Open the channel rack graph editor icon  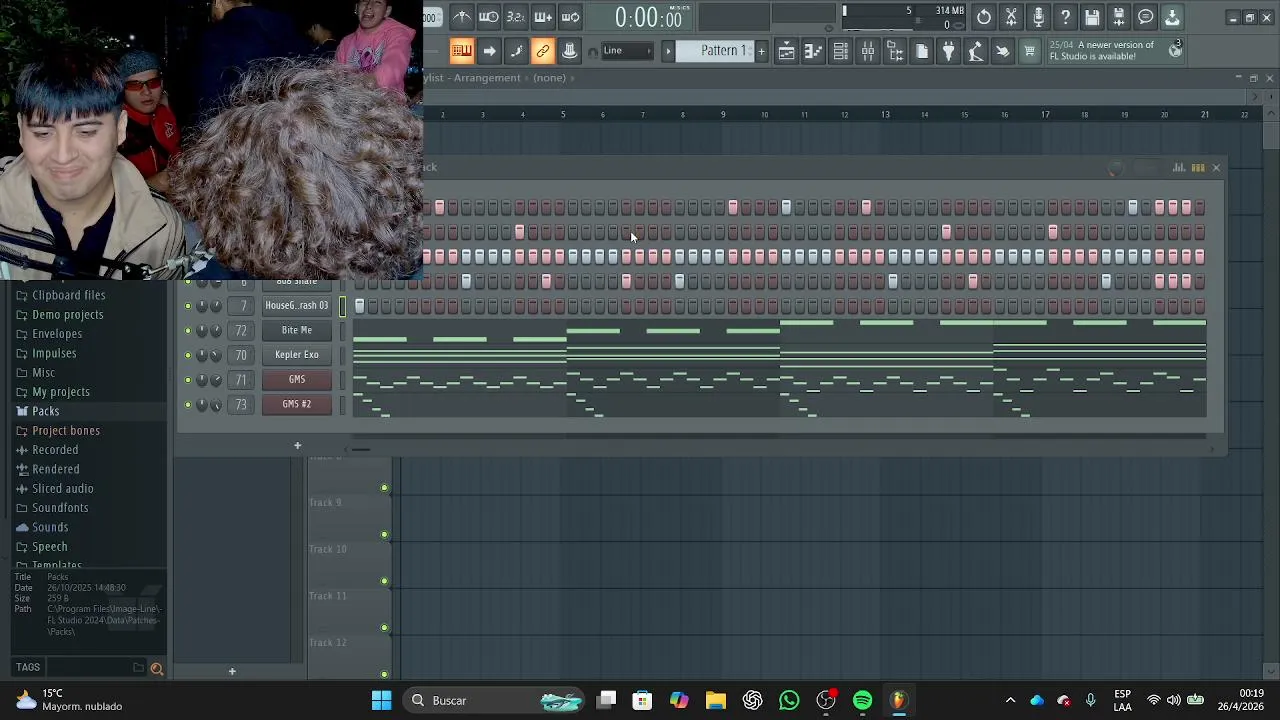pyautogui.click(x=1179, y=168)
